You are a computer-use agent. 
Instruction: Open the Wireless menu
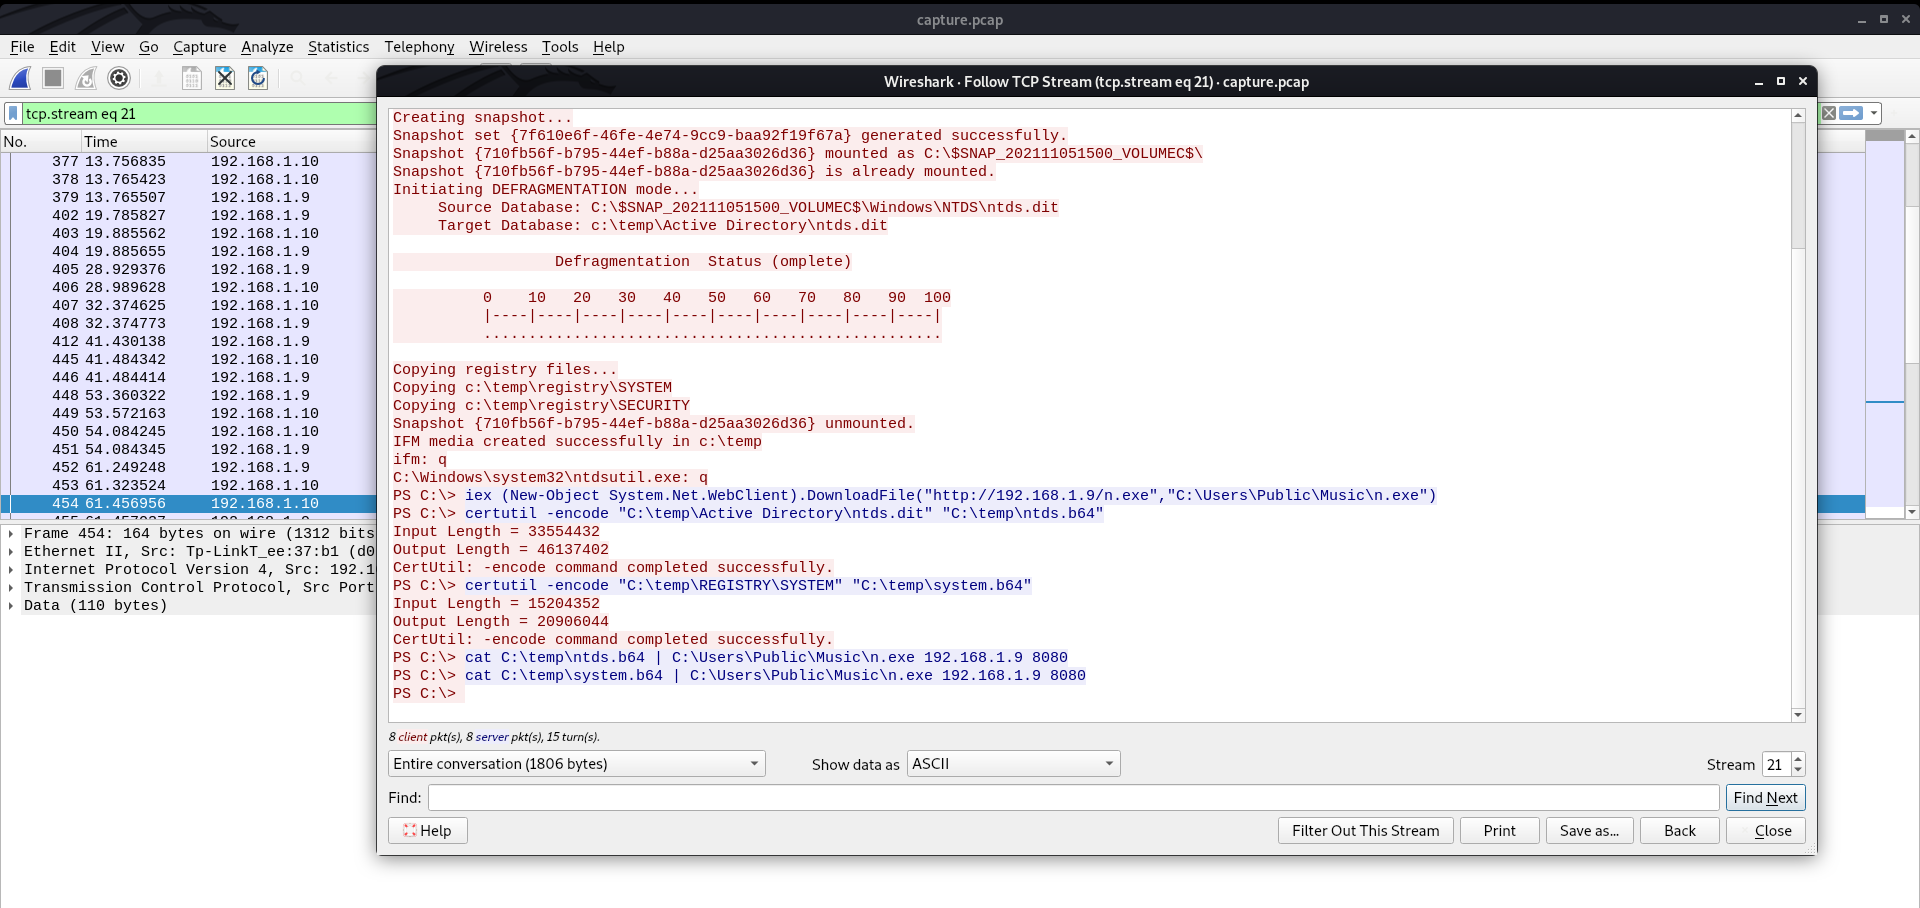tap(498, 46)
